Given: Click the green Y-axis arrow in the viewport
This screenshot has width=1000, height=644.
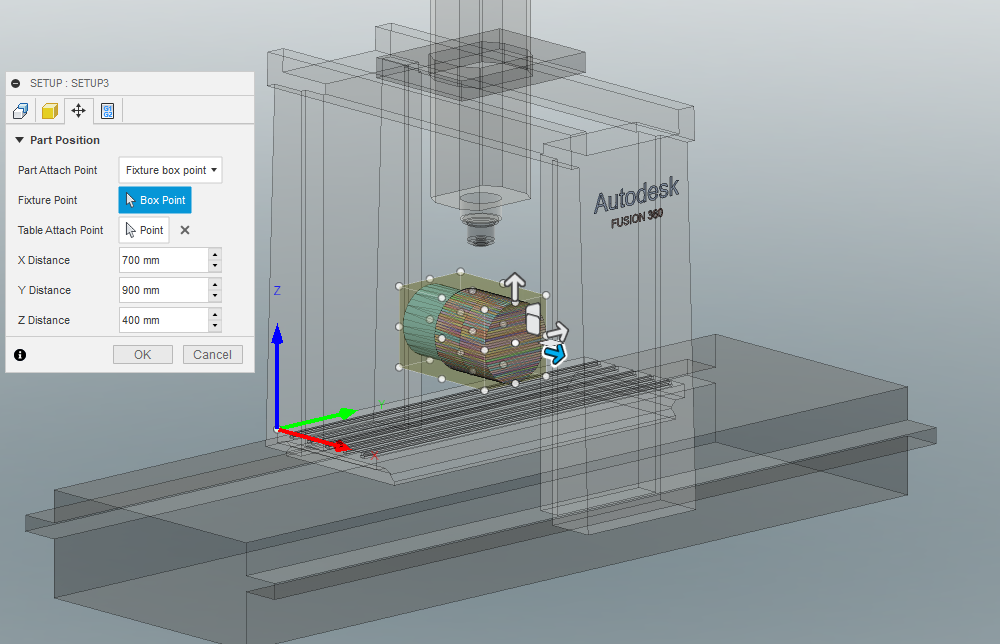Looking at the screenshot, I should [340, 412].
